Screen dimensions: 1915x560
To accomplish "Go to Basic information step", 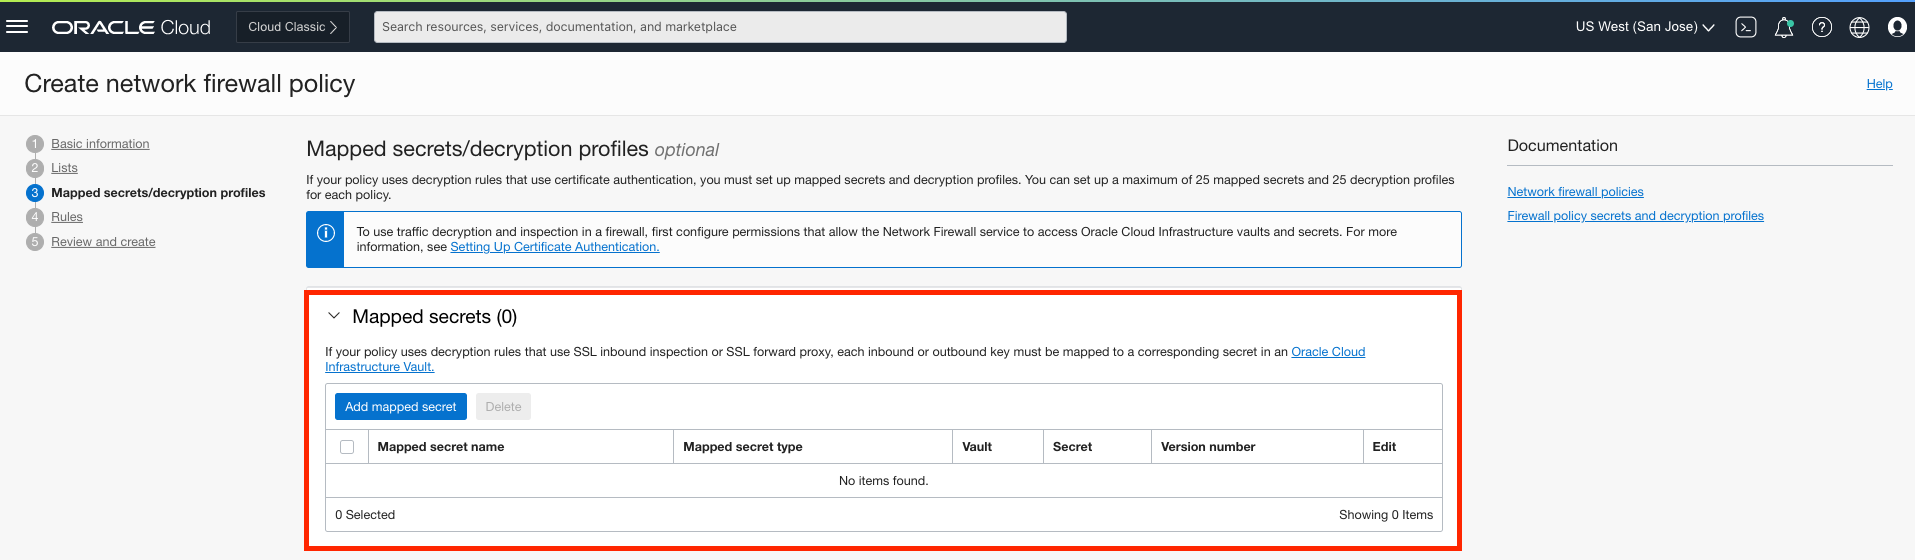I will coord(100,144).
